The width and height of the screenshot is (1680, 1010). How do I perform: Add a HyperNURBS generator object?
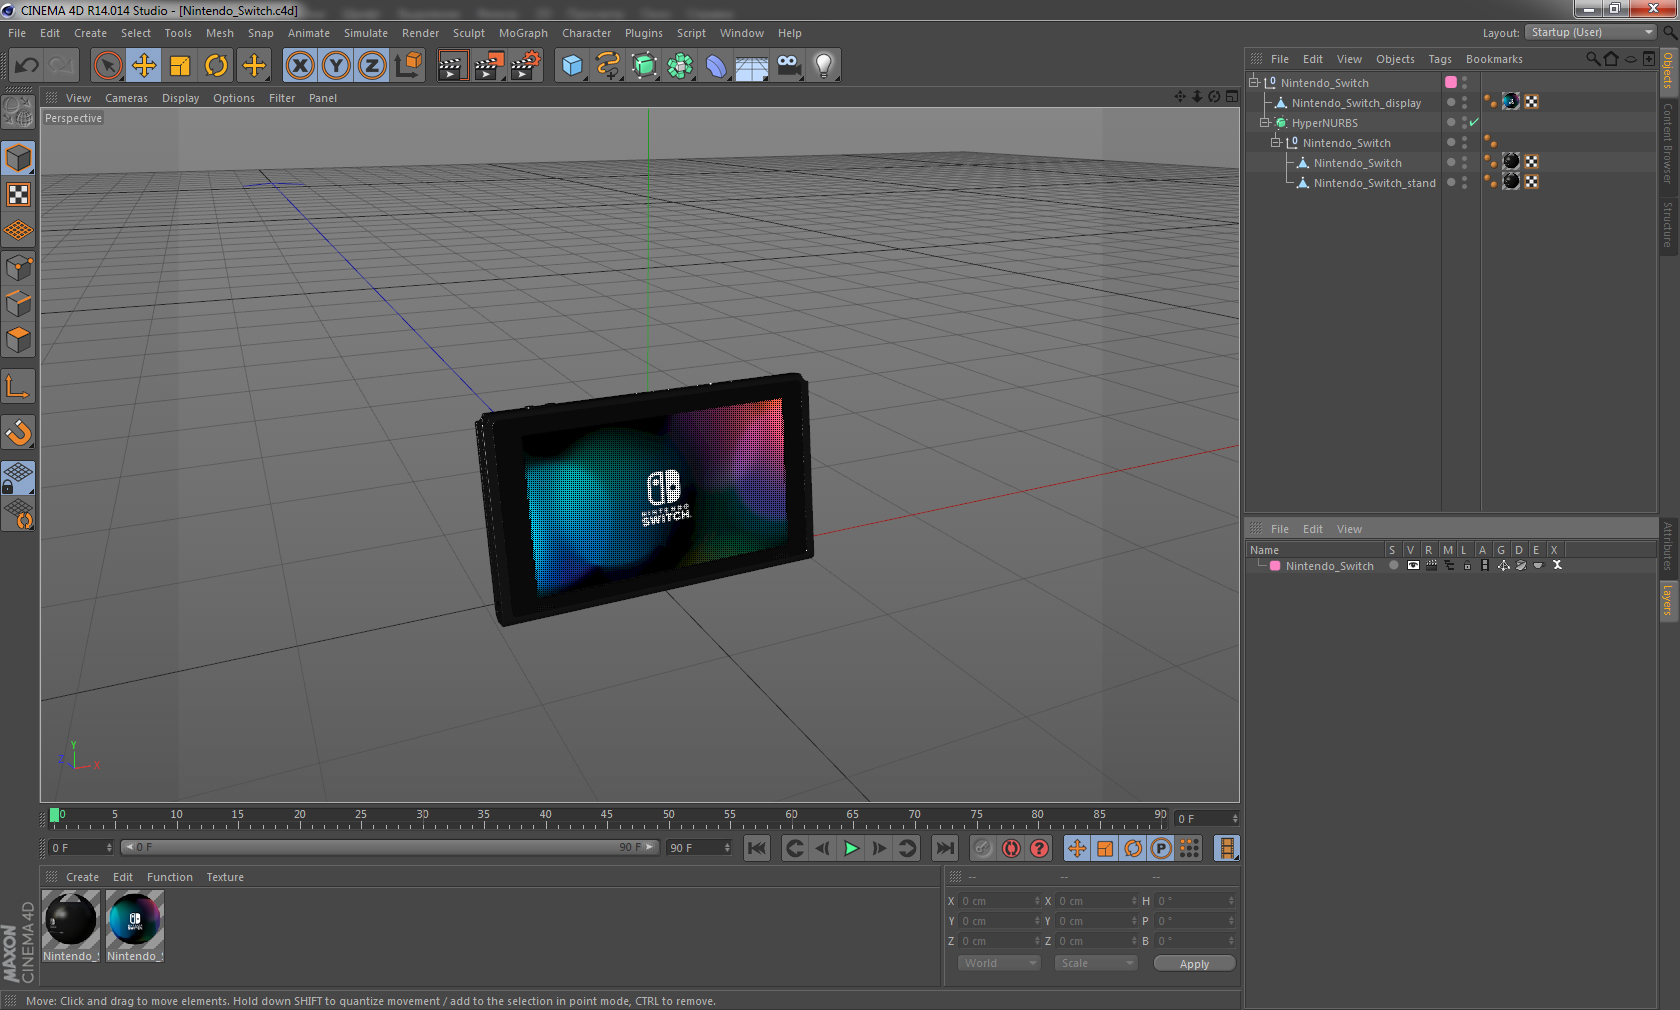(644, 66)
